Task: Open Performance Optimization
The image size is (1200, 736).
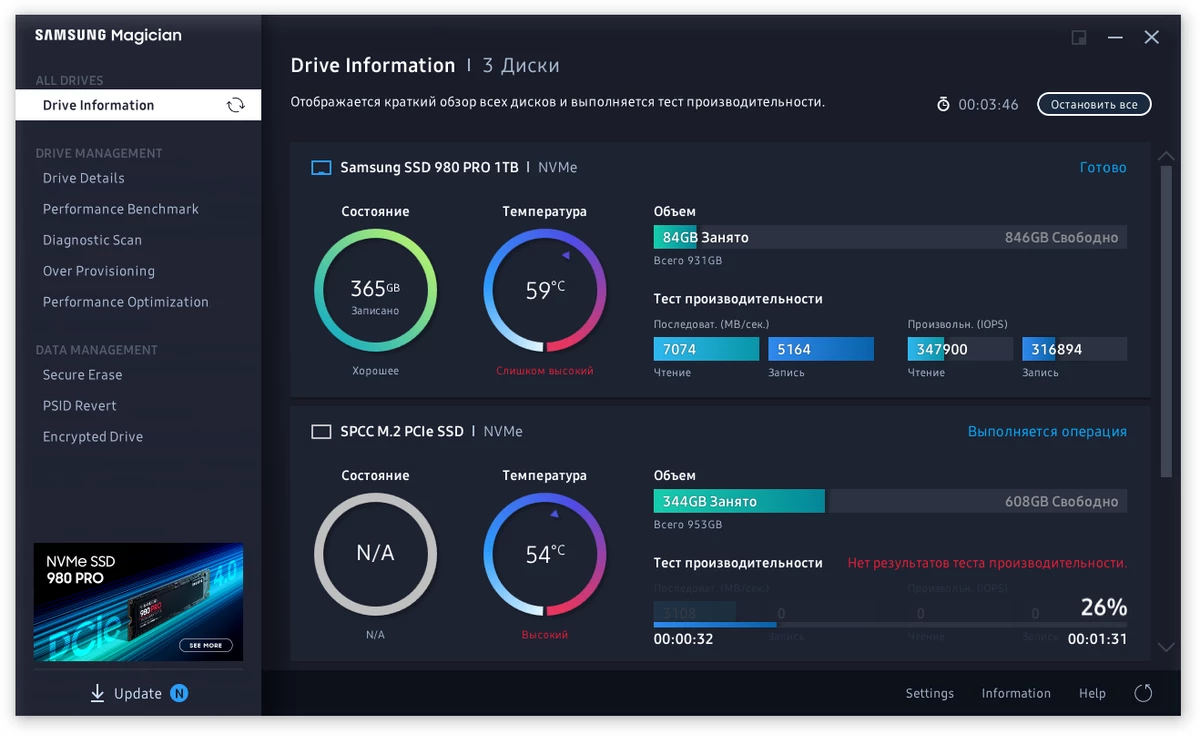Action: [x=126, y=302]
